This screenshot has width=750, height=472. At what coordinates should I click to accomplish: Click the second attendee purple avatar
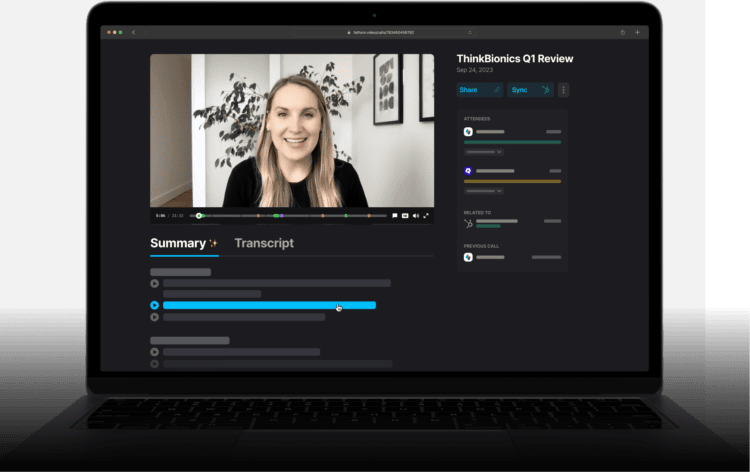point(468,171)
